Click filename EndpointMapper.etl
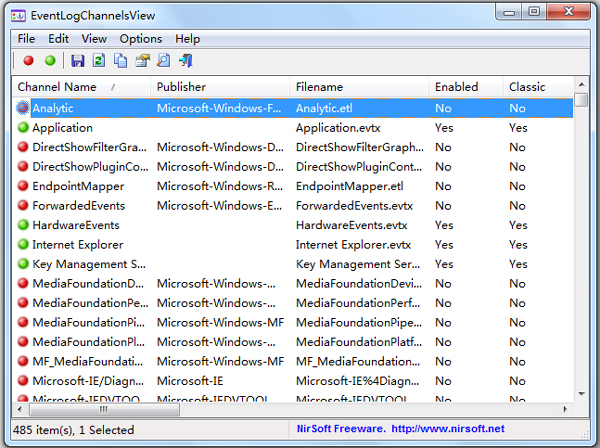This screenshot has height=448, width=600. click(350, 186)
